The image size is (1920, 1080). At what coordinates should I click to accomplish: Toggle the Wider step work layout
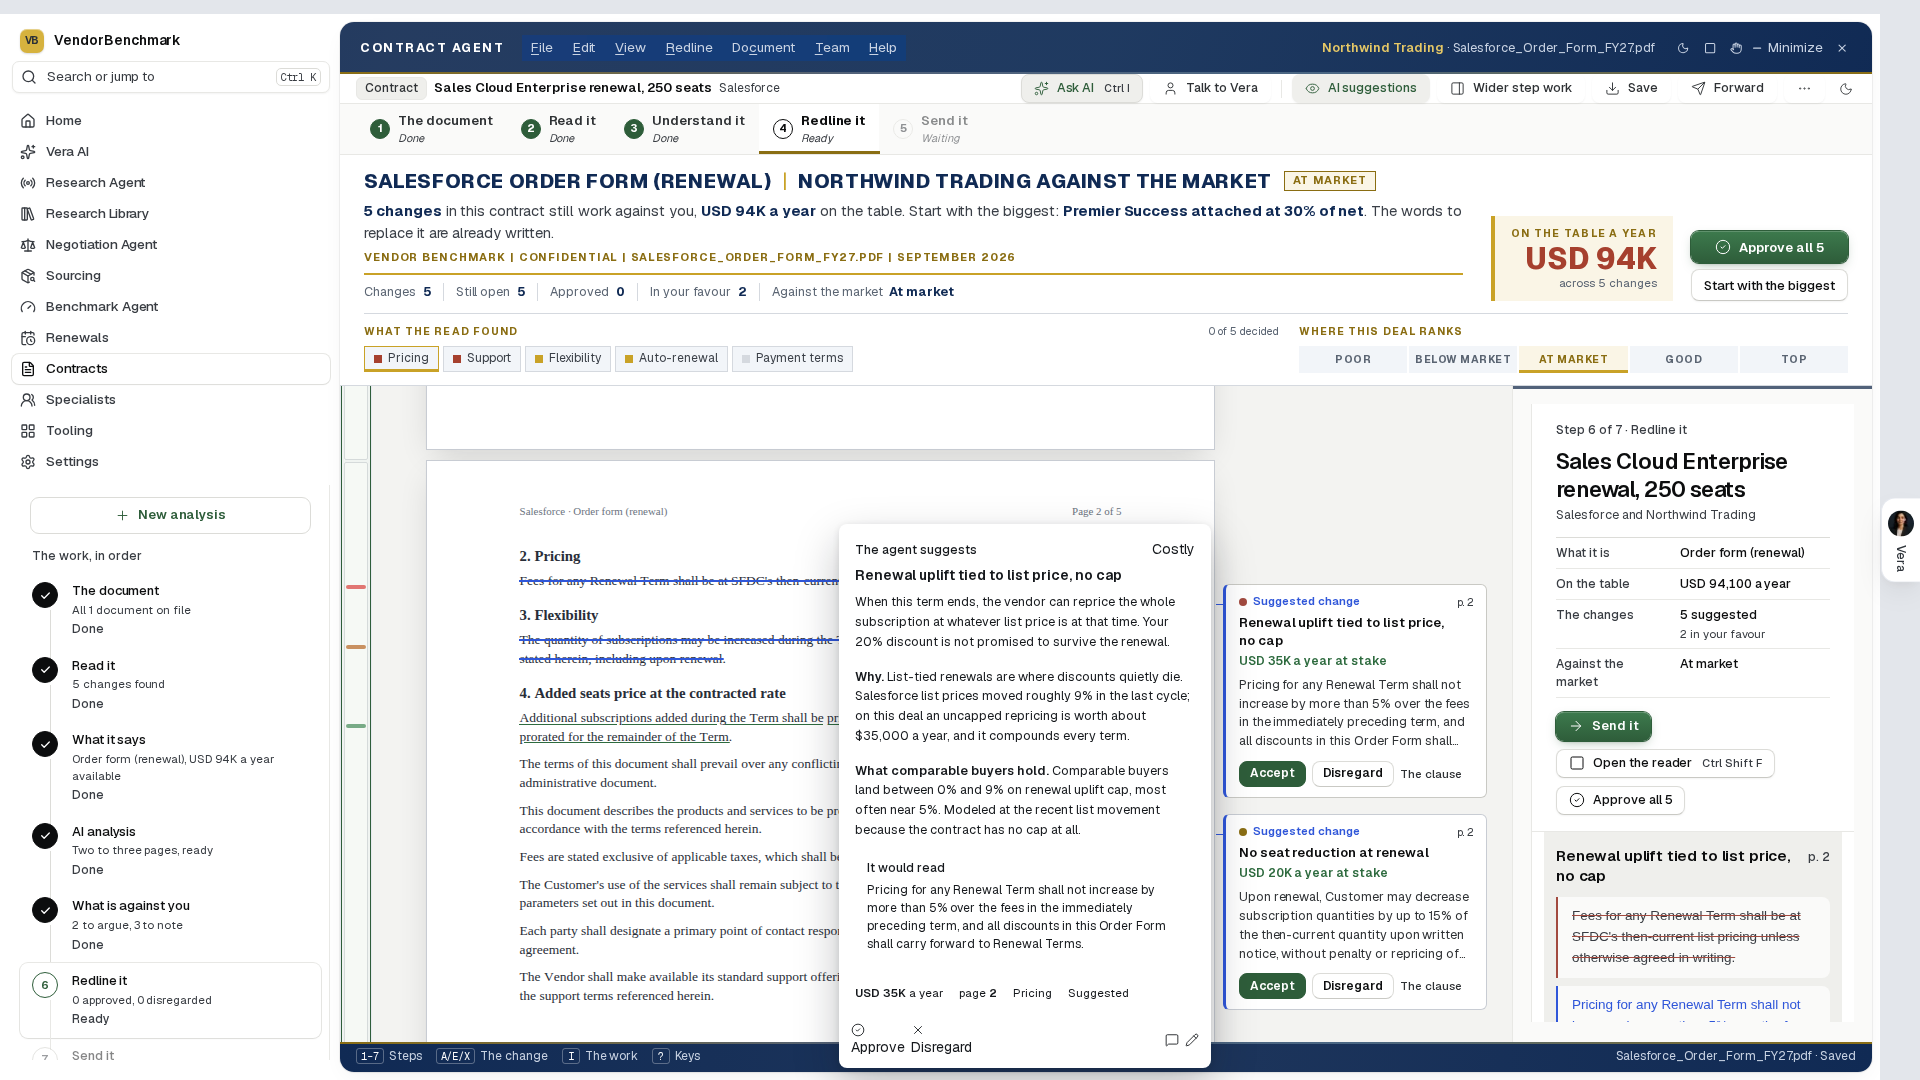(x=1511, y=89)
